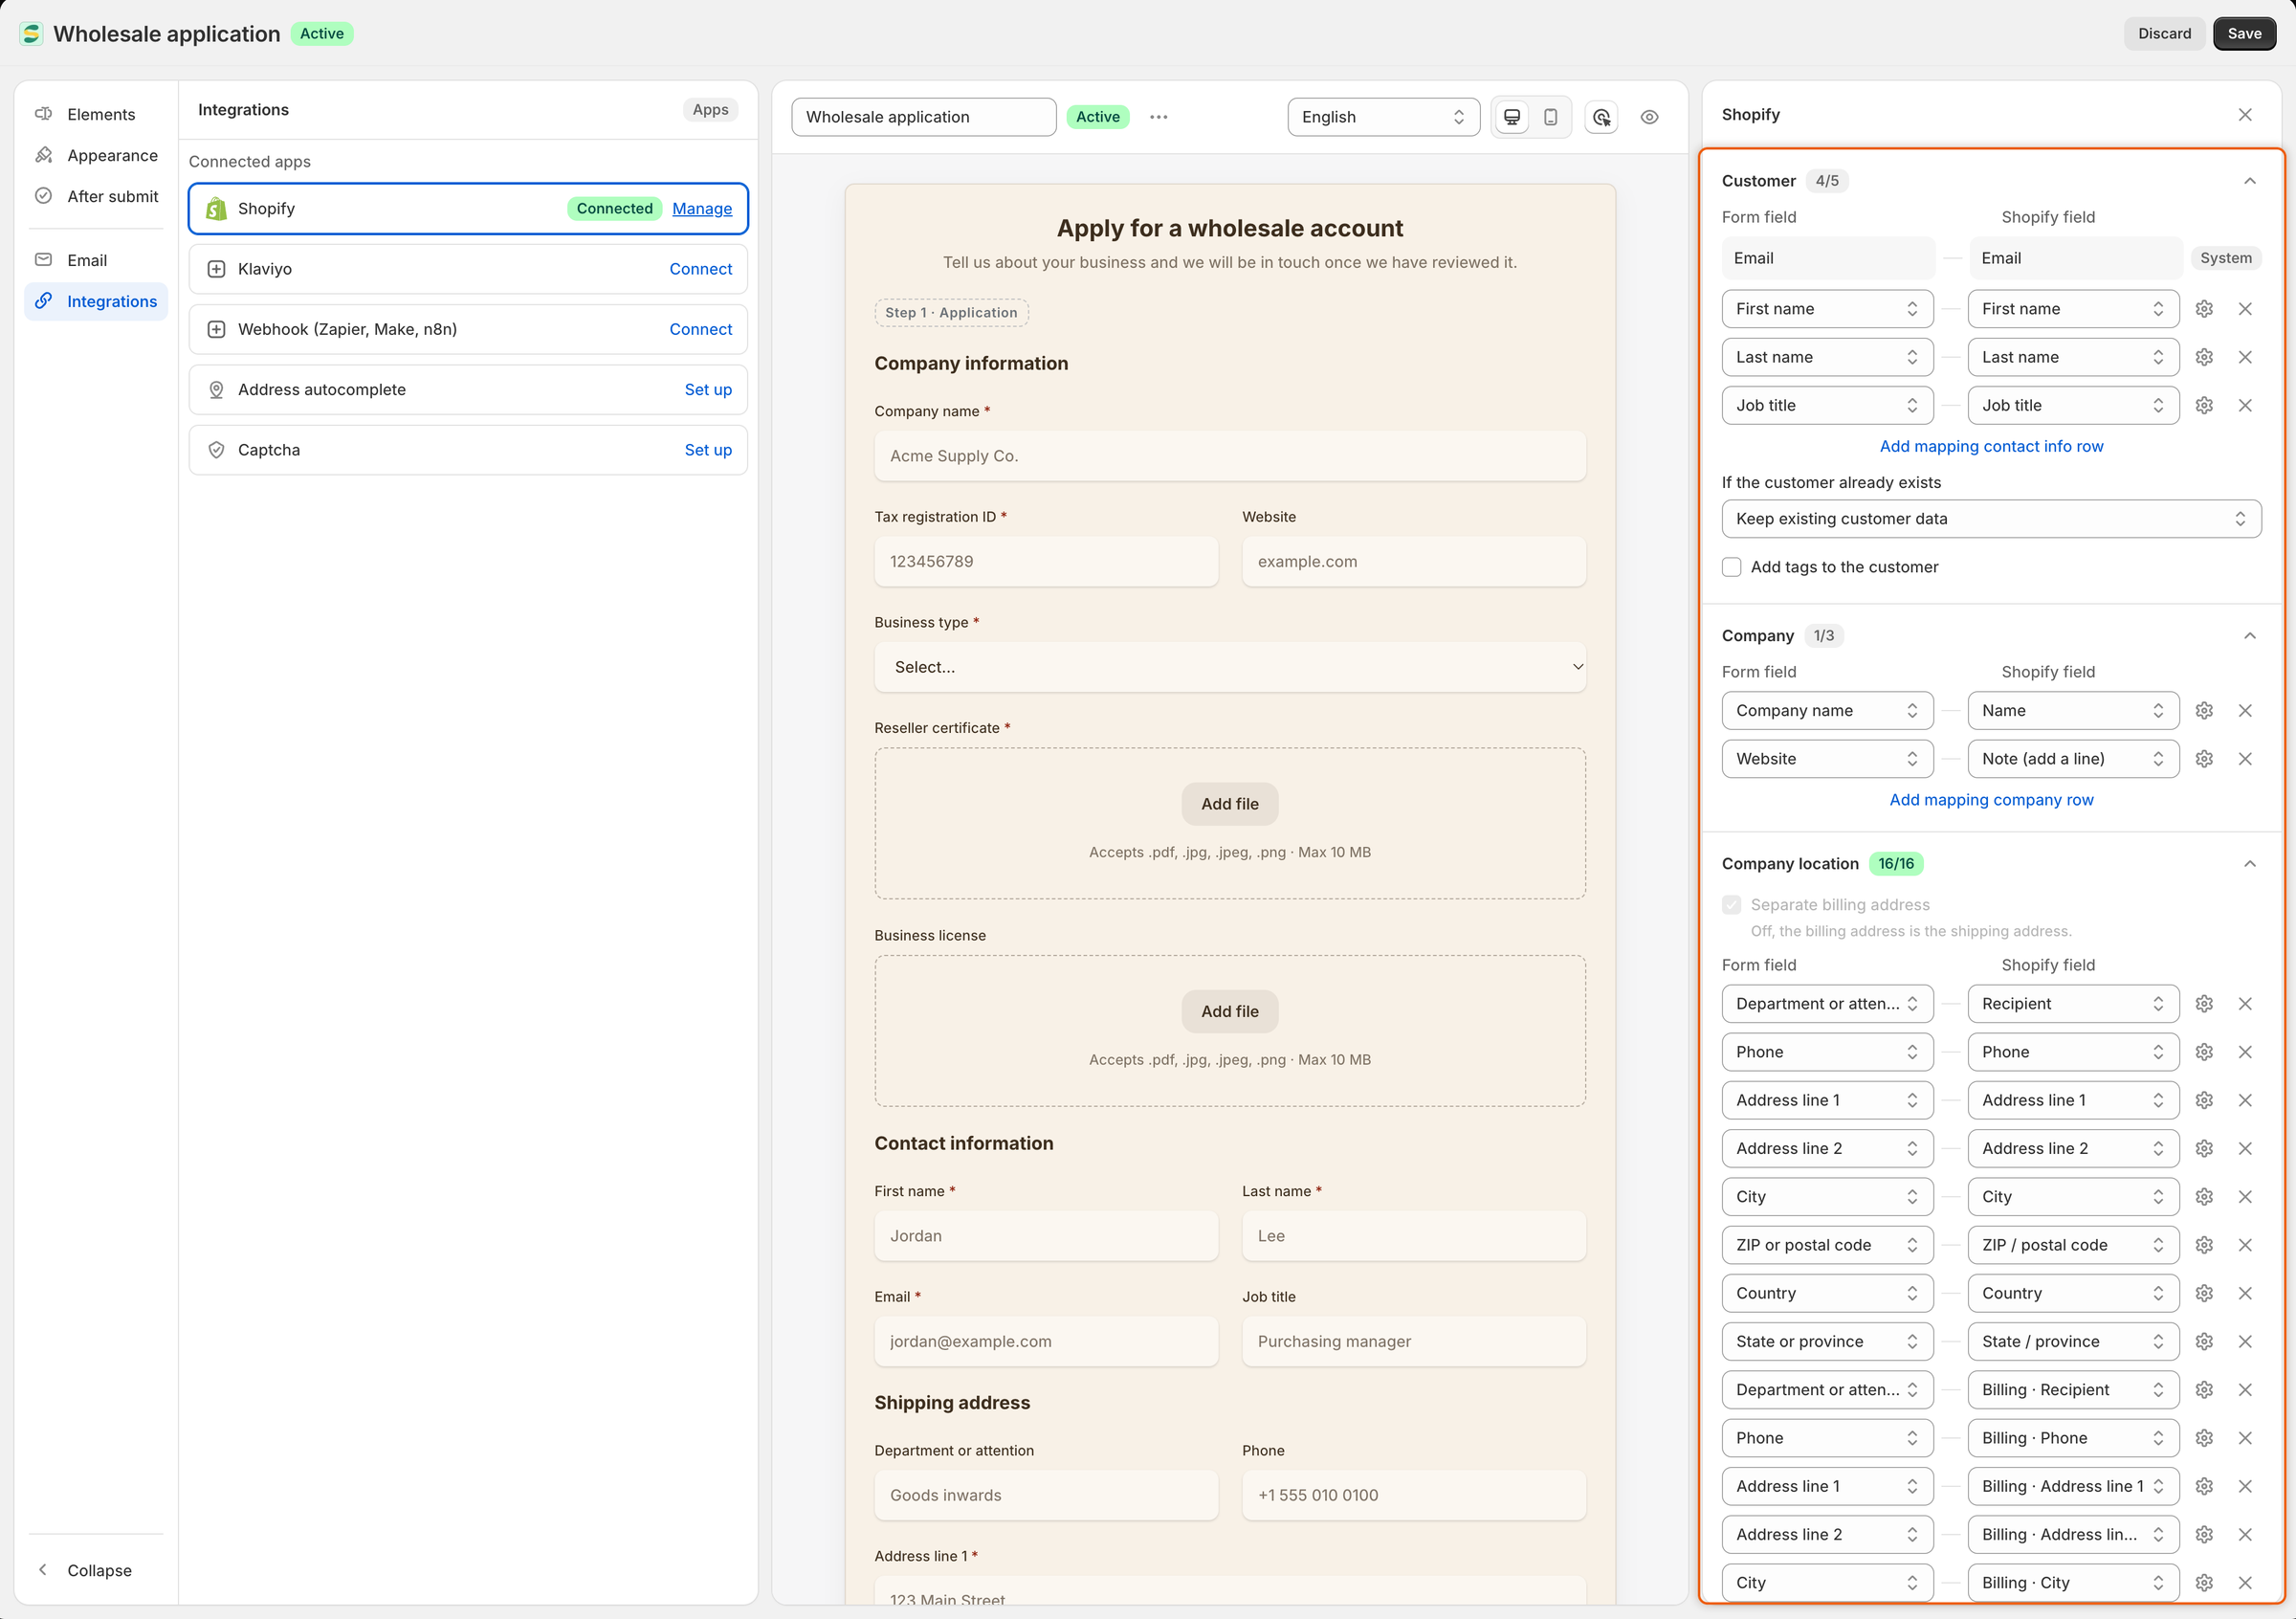The height and width of the screenshot is (1619, 2296).
Task: Collapse the Company location section
Action: 2249,864
